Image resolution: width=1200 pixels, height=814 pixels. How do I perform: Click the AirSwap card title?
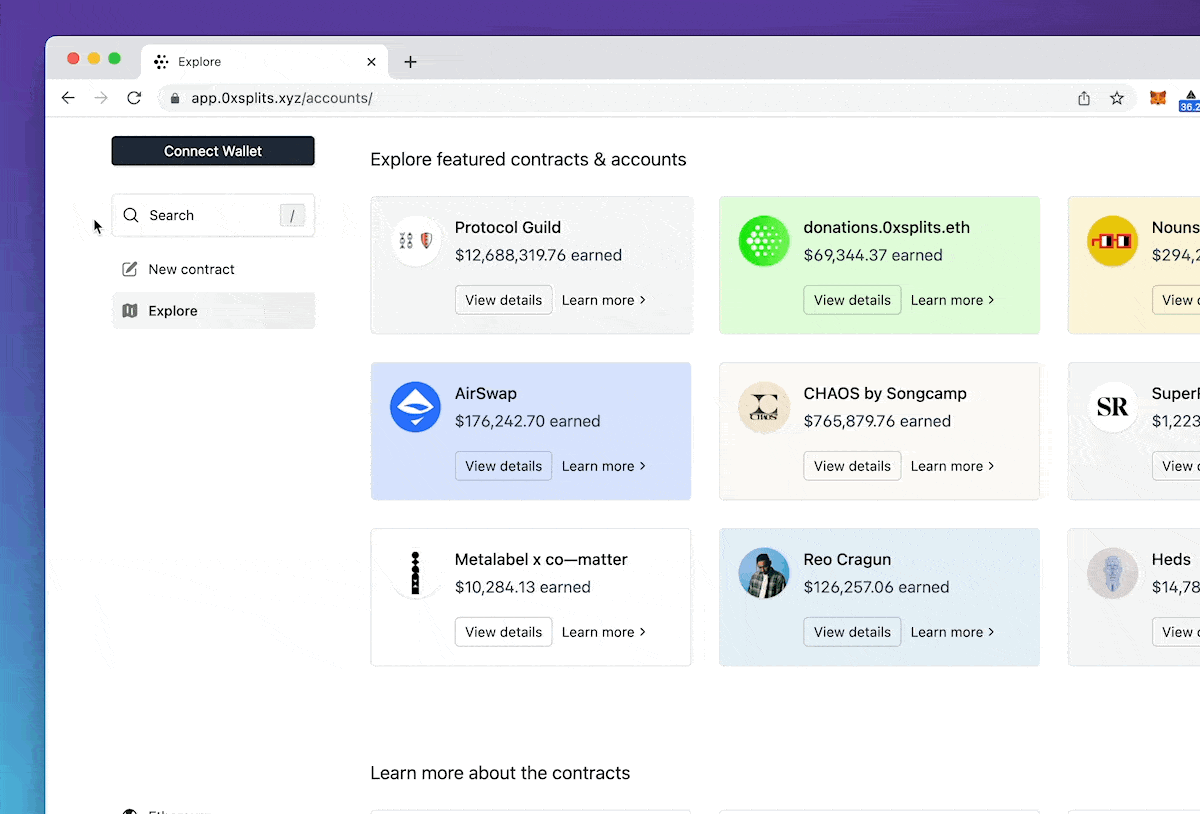486,393
